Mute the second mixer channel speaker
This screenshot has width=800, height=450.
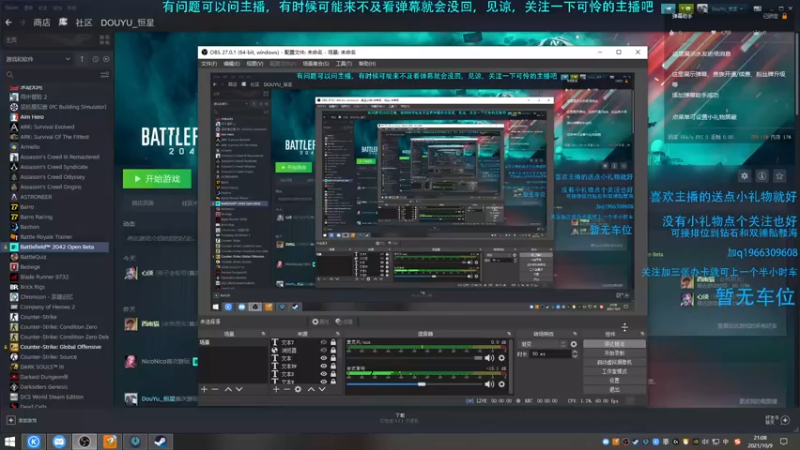489,384
